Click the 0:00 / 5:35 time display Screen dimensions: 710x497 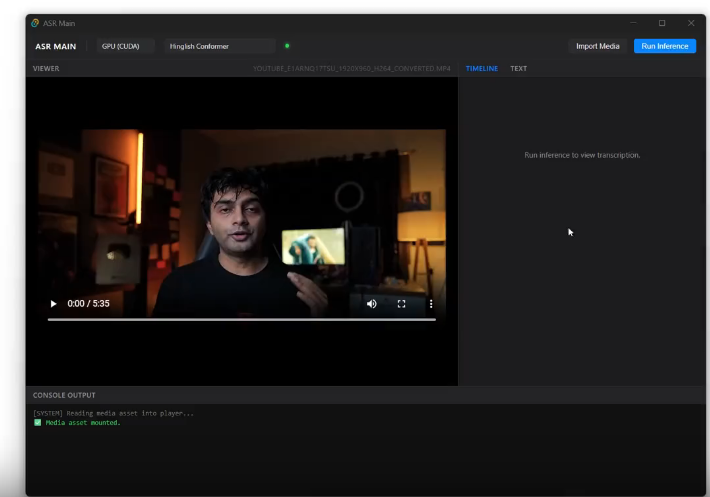tap(88, 304)
